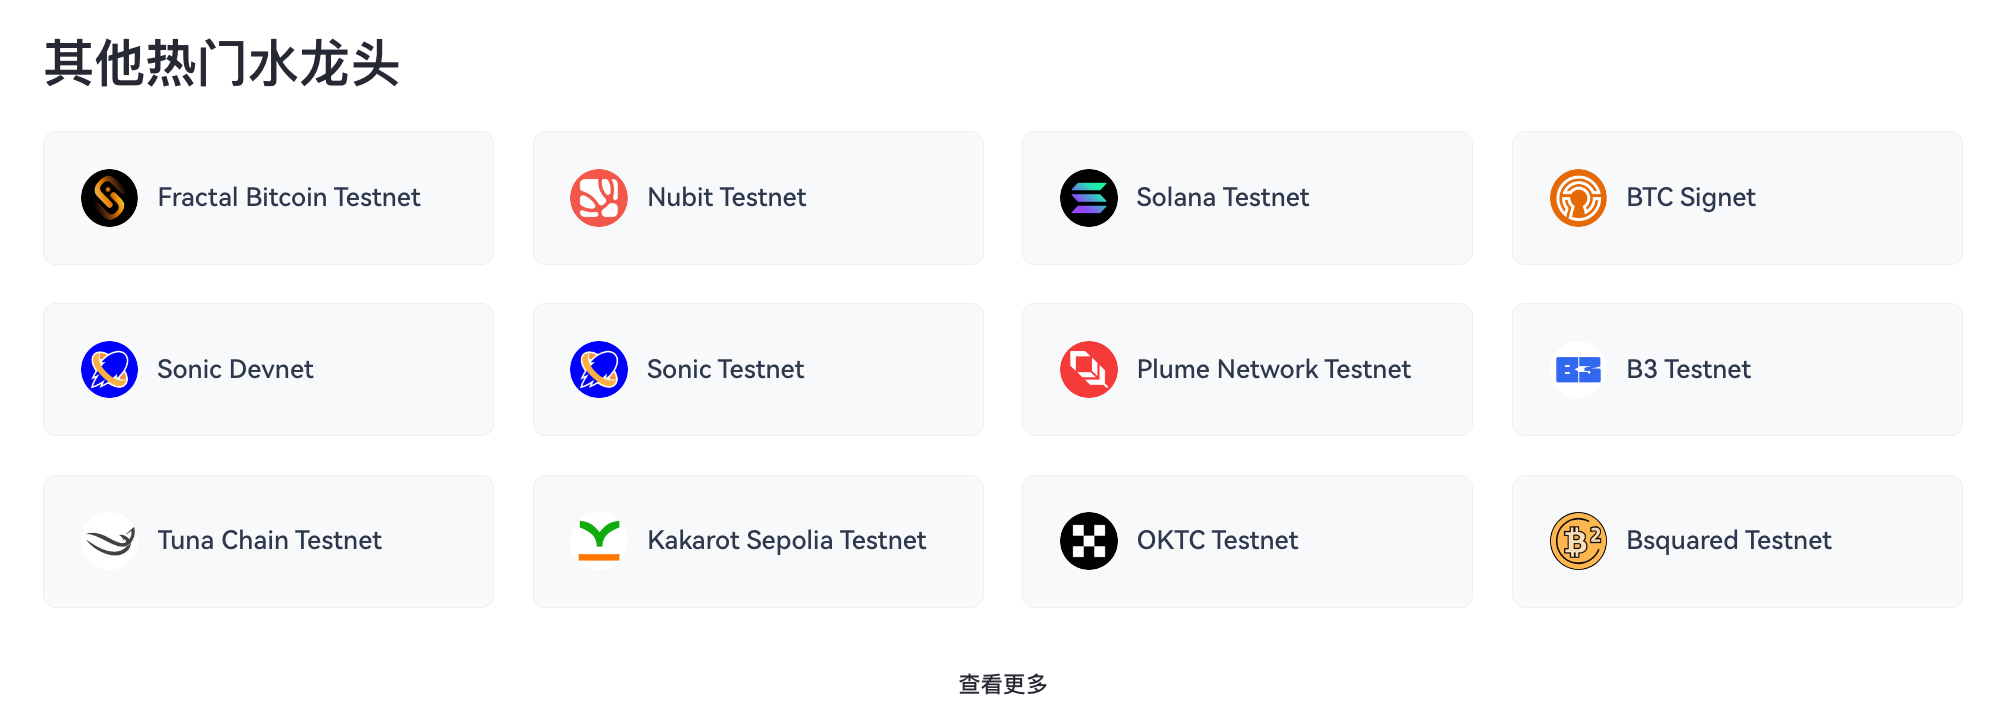Click the Sonic Testnet logo icon
The height and width of the screenshot is (716, 1996).
[x=598, y=370]
